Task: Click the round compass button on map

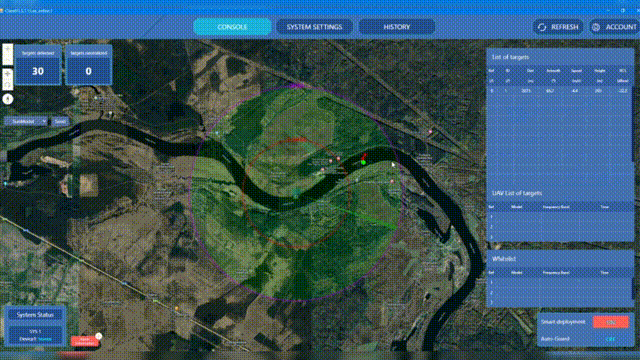Action: 8,99
